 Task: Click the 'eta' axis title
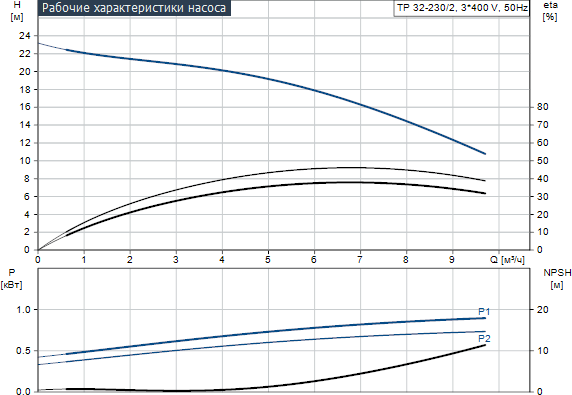[550, 5]
